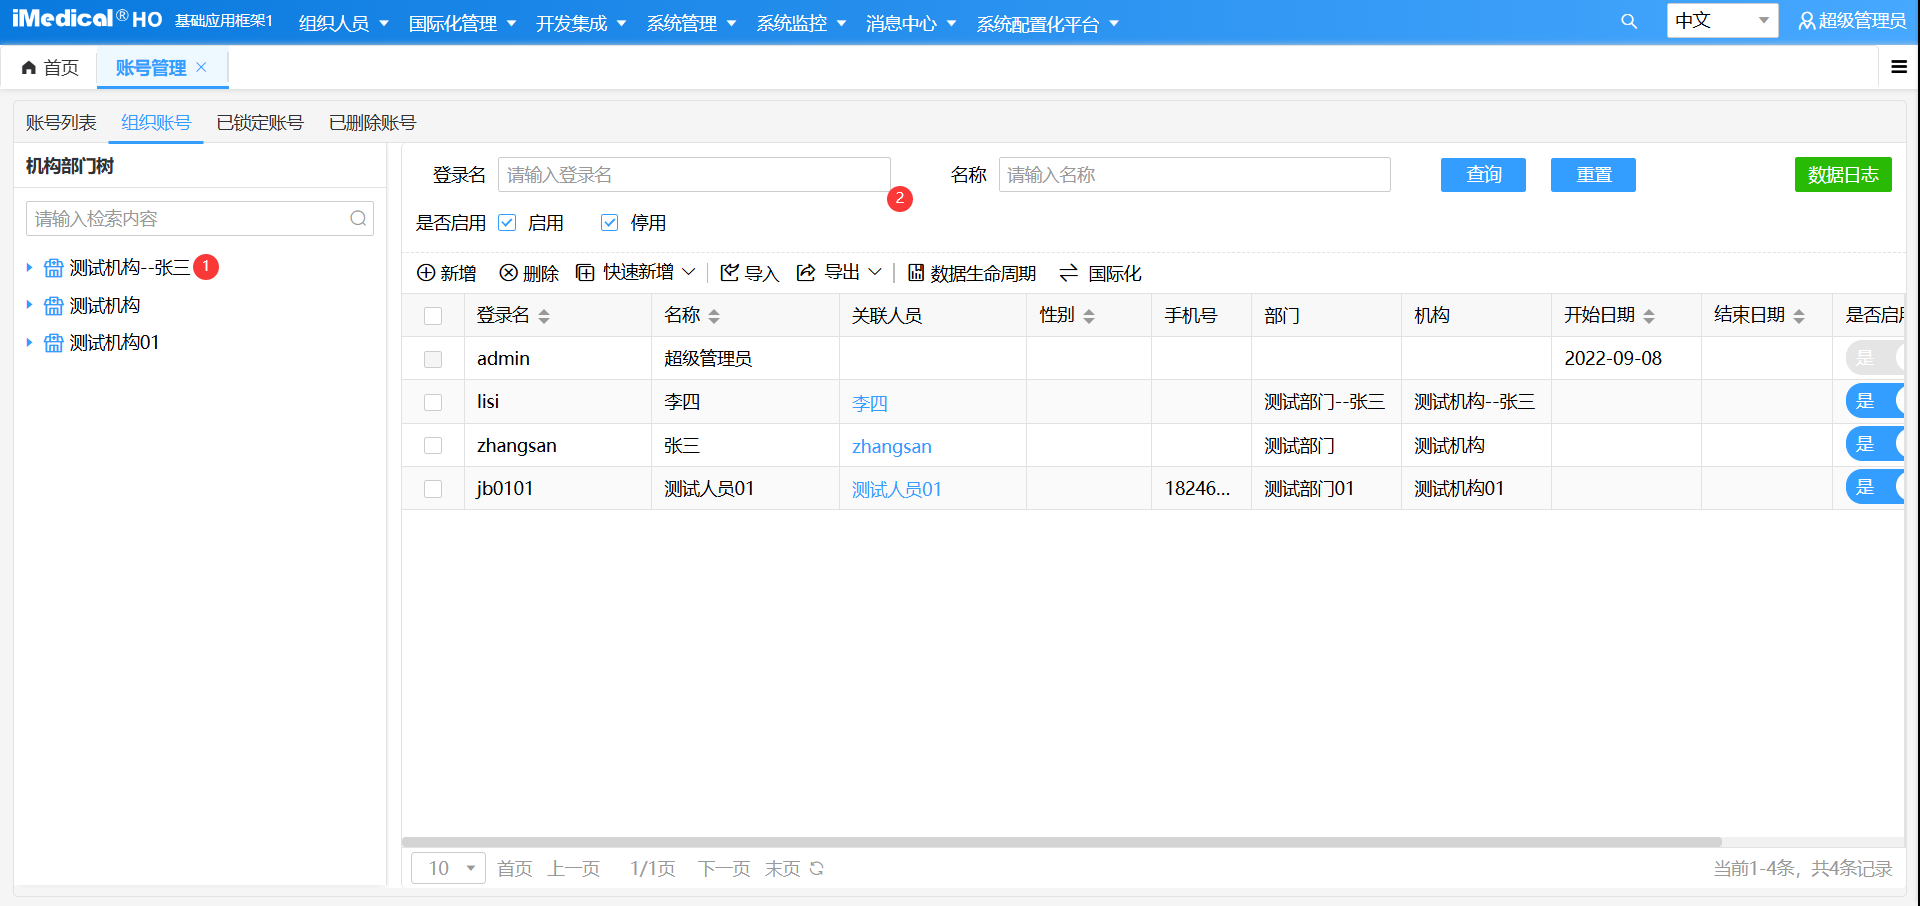
Task: Open the 开发集成 menu
Action: (581, 23)
